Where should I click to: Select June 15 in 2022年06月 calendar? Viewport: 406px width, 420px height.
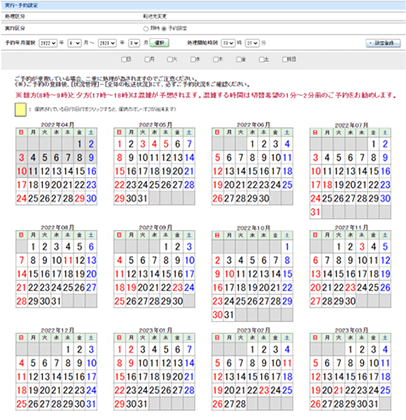pos(252,171)
